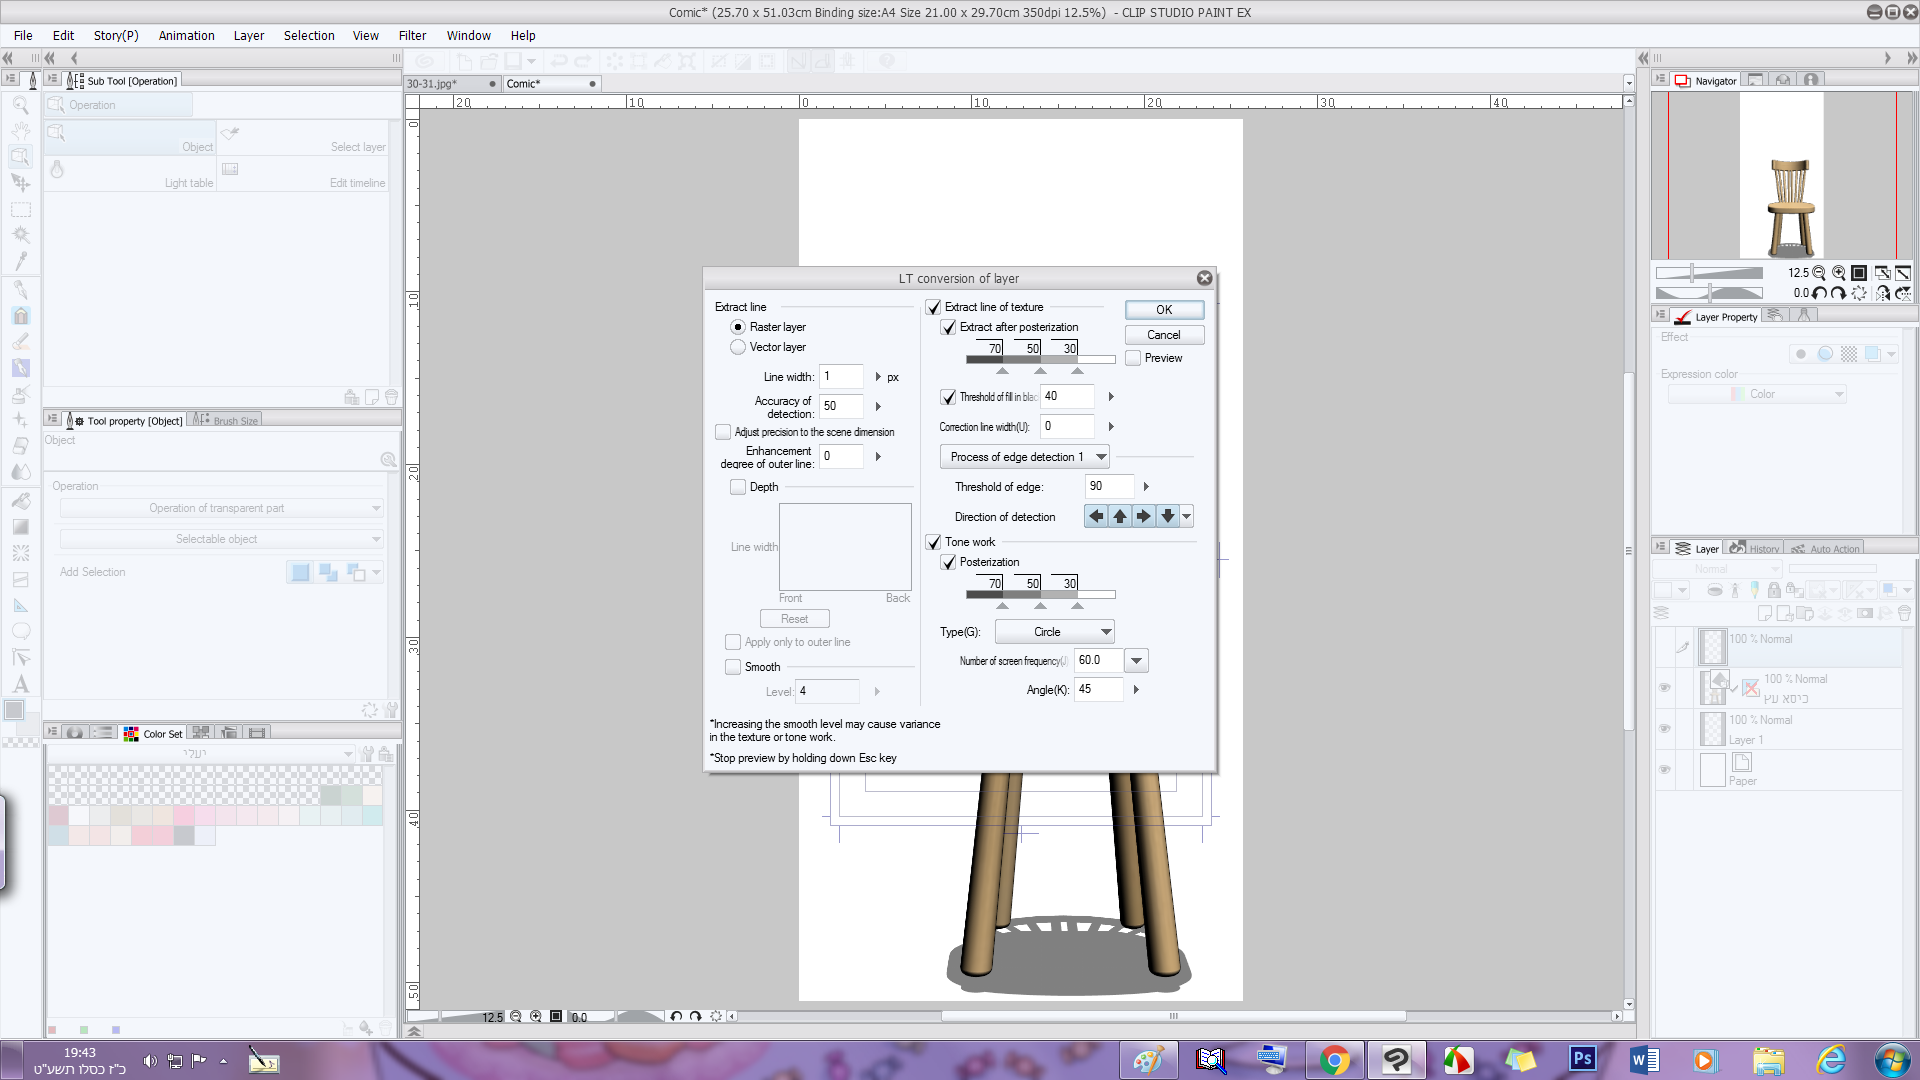Click the Navigator flip horizontal icon
This screenshot has width=1920, height=1080.
[x=1883, y=293]
